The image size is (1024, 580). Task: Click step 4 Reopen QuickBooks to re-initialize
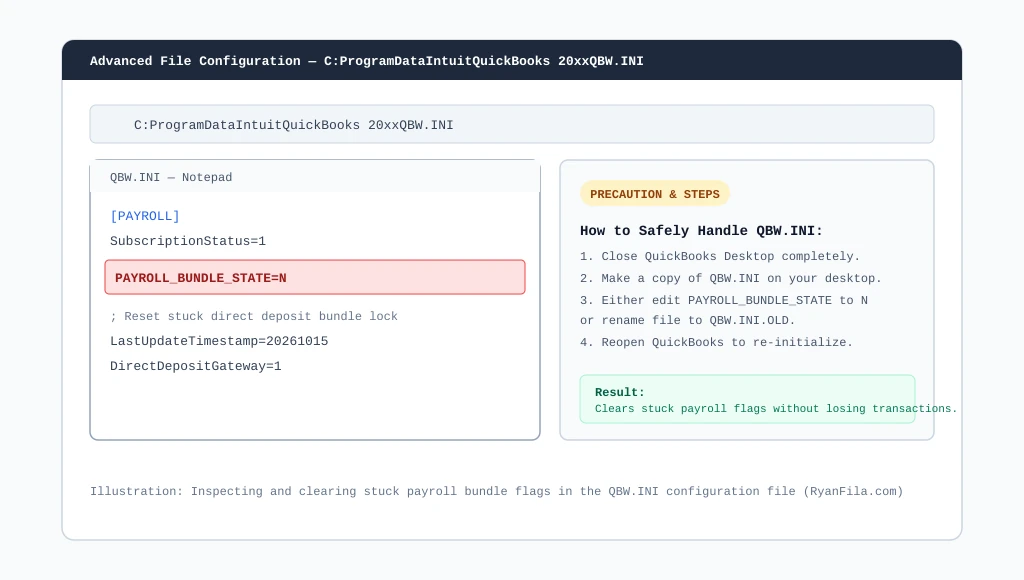click(716, 342)
